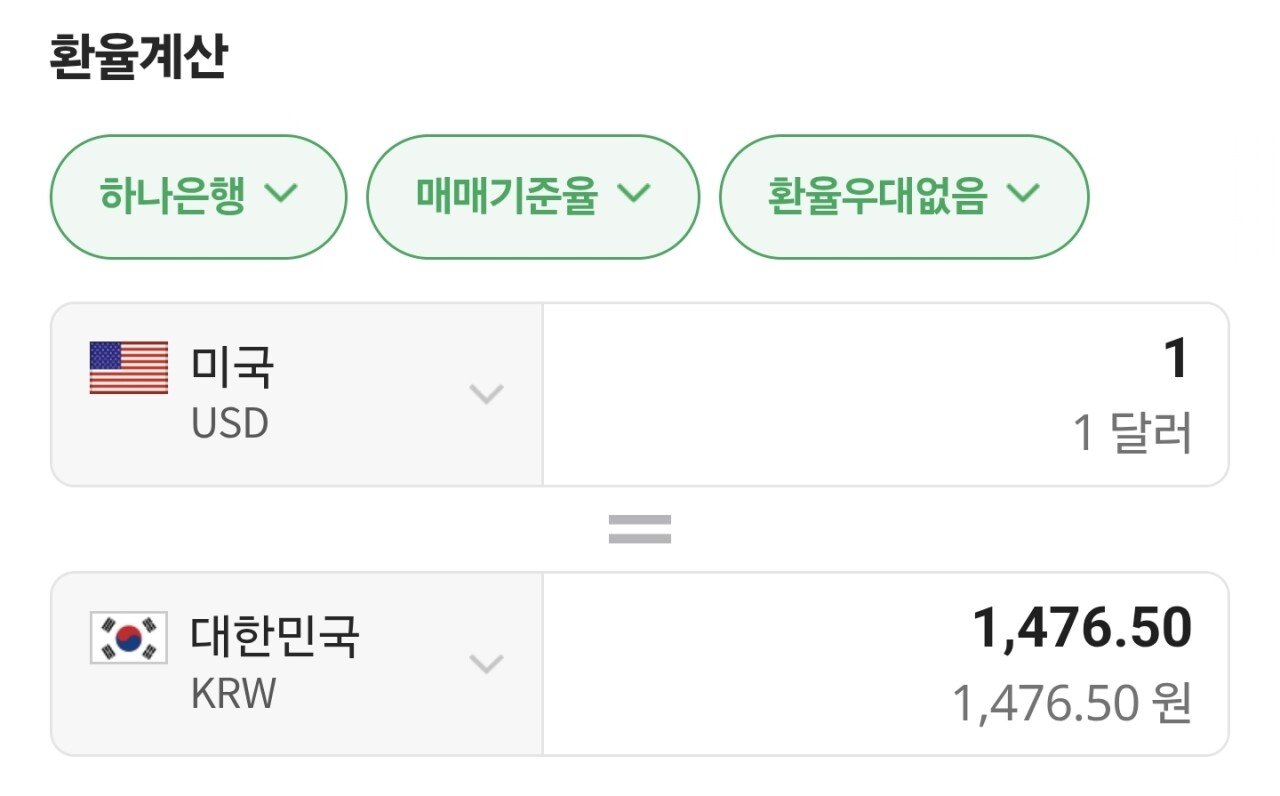Click the United States flag icon
The image size is (1280, 796).
click(x=129, y=368)
